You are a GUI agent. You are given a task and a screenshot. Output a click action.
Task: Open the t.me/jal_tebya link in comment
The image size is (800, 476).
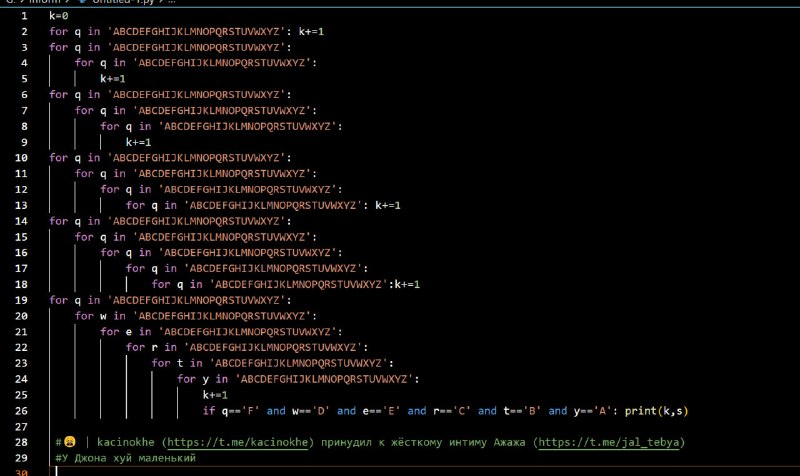coord(609,442)
